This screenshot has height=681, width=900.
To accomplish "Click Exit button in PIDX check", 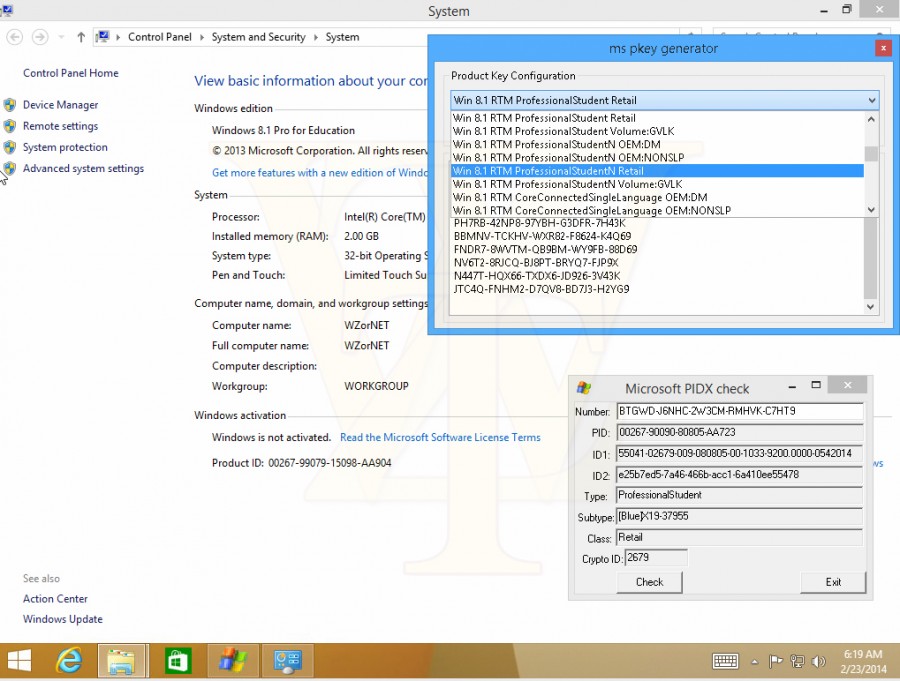I will pyautogui.click(x=833, y=582).
